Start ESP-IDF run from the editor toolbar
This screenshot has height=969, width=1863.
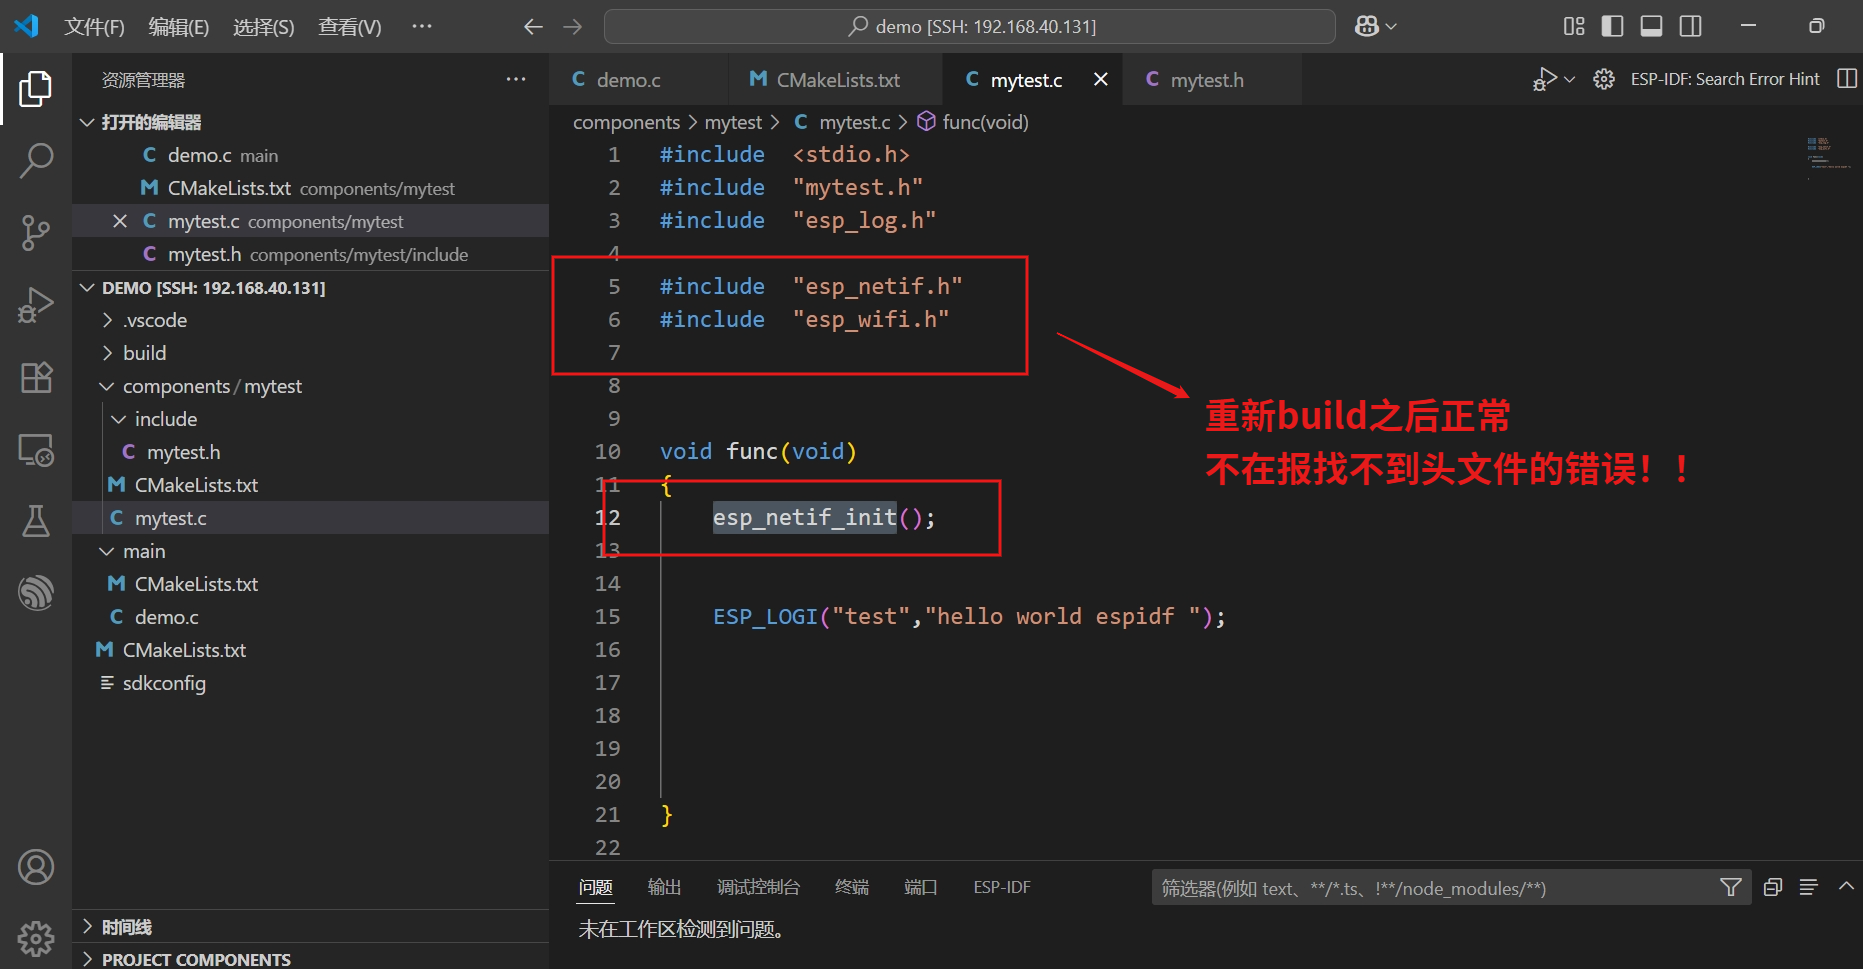1546,78
